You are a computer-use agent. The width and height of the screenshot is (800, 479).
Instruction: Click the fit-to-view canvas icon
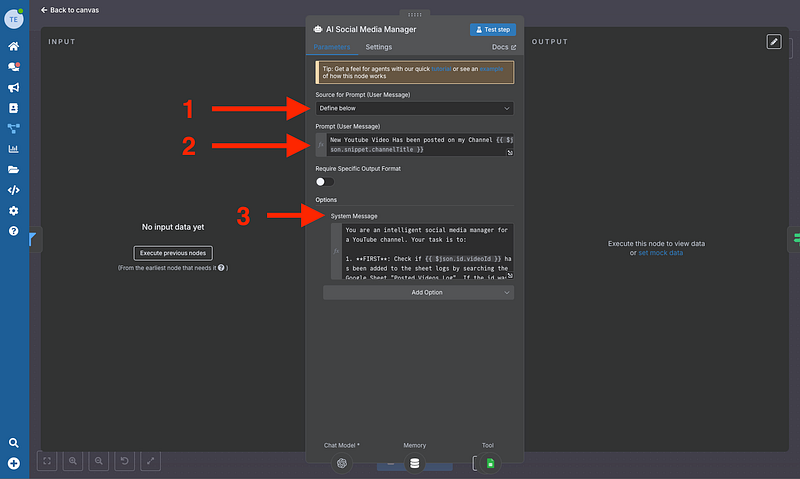coord(46,461)
